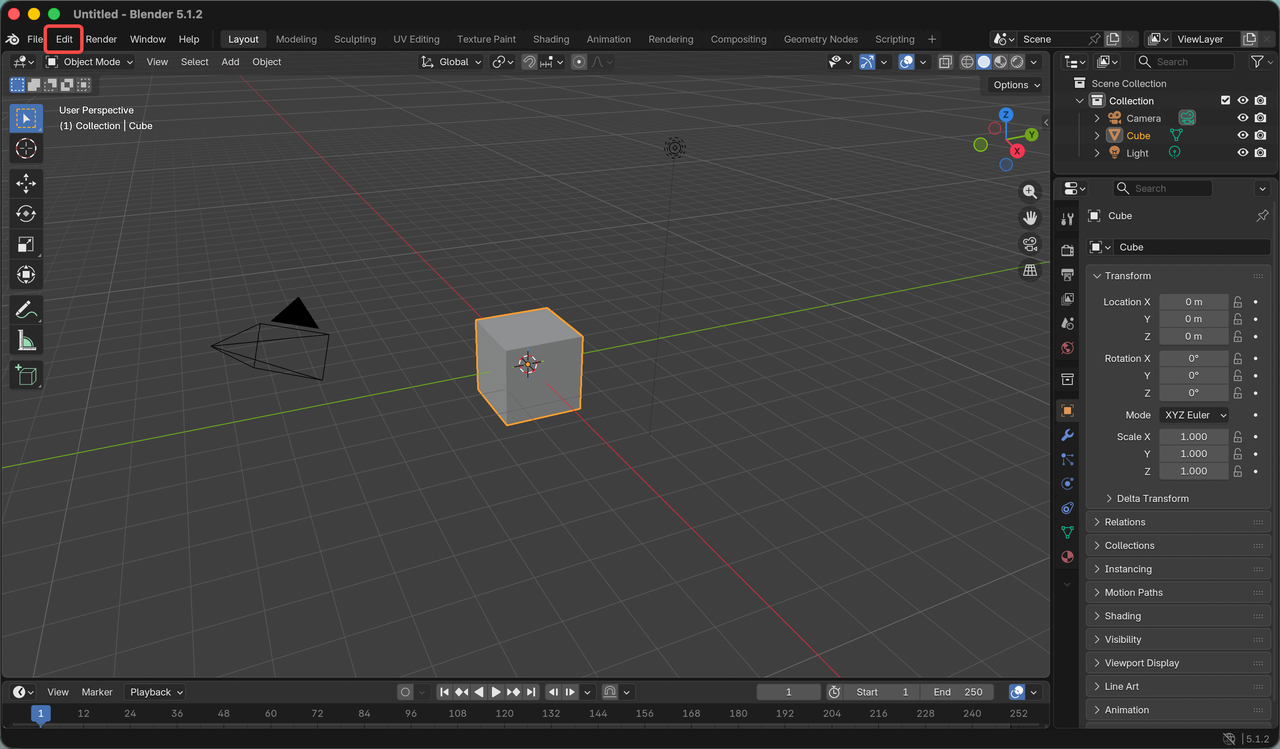Toggle proportional editing button
The width and height of the screenshot is (1280, 749).
579,62
